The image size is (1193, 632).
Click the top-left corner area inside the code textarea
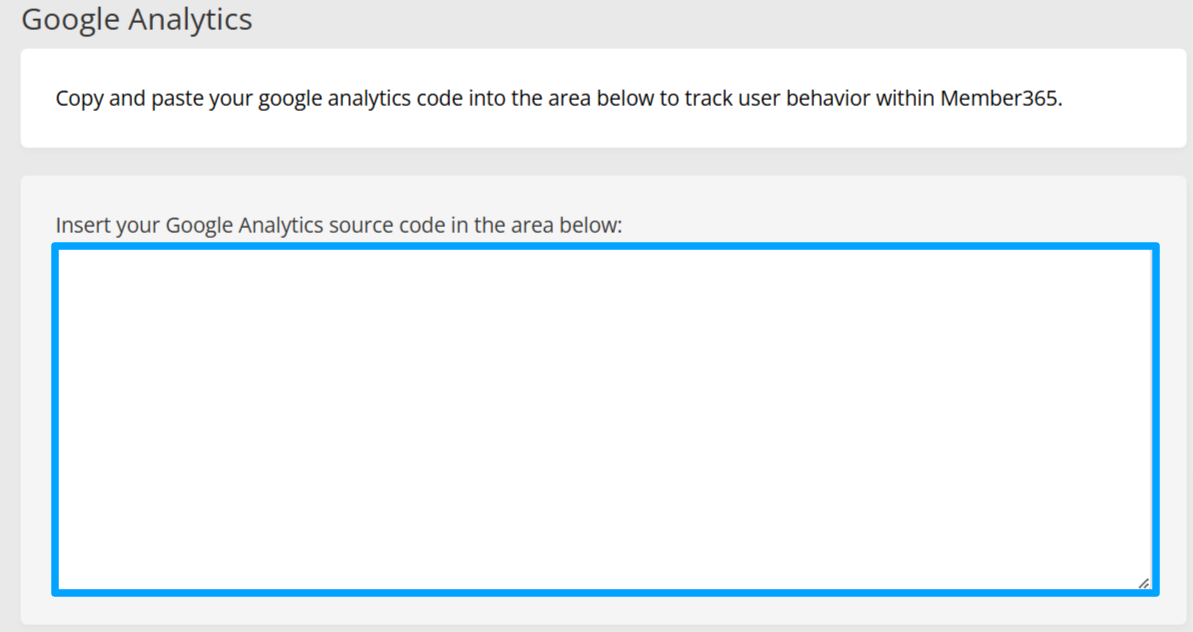click(x=75, y=266)
